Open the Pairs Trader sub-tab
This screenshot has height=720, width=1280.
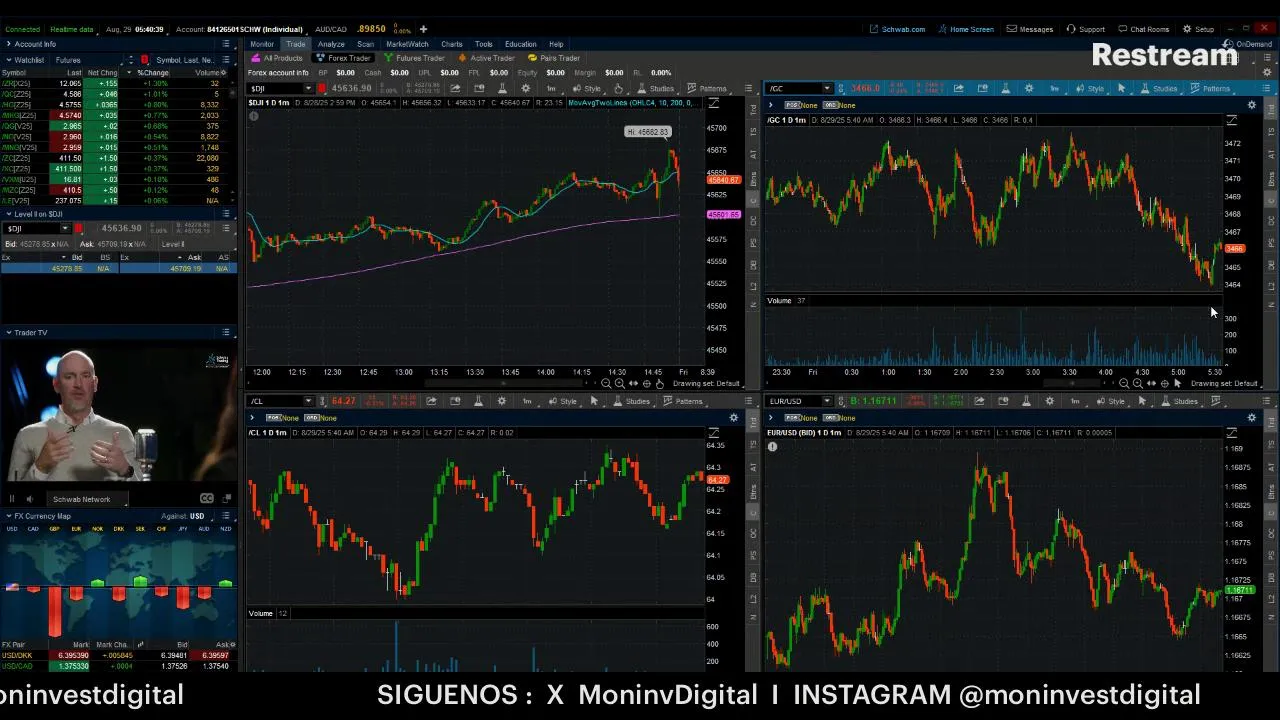coord(554,58)
